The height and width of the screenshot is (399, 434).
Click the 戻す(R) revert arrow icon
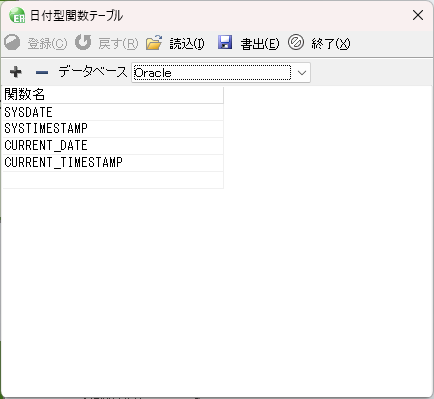[83, 42]
